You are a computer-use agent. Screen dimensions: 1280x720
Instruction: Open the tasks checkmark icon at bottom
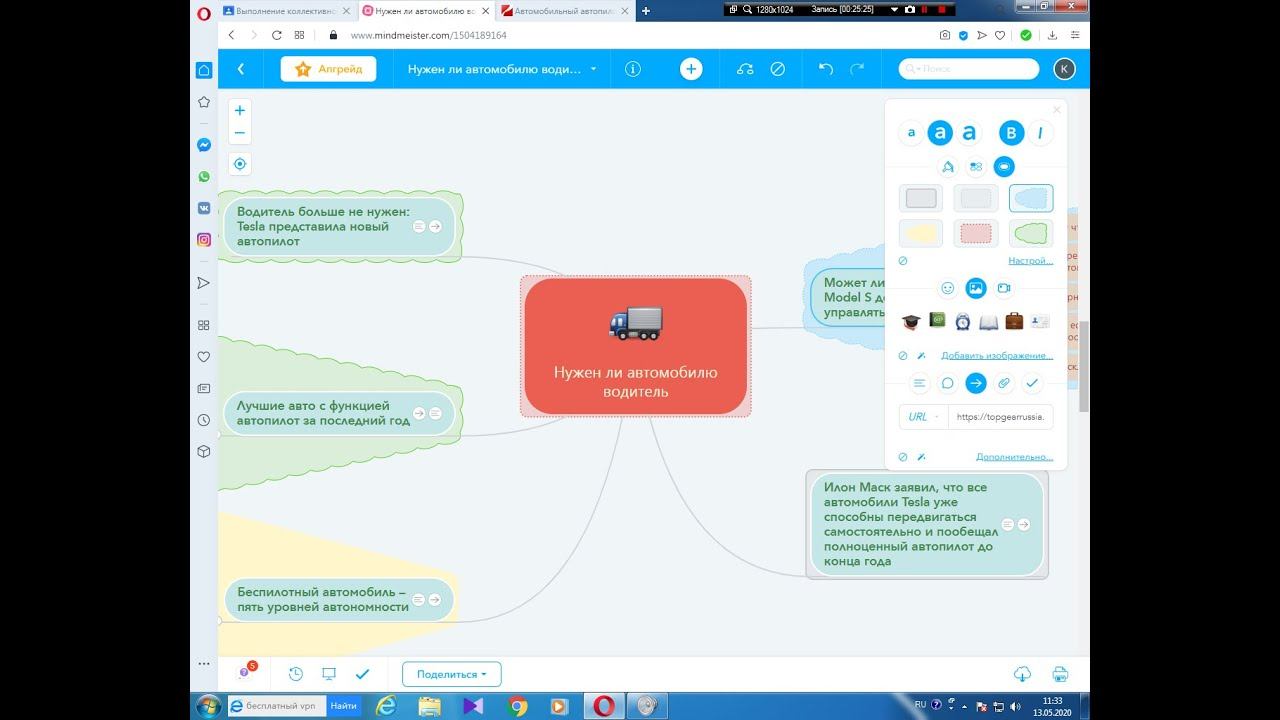click(362, 674)
